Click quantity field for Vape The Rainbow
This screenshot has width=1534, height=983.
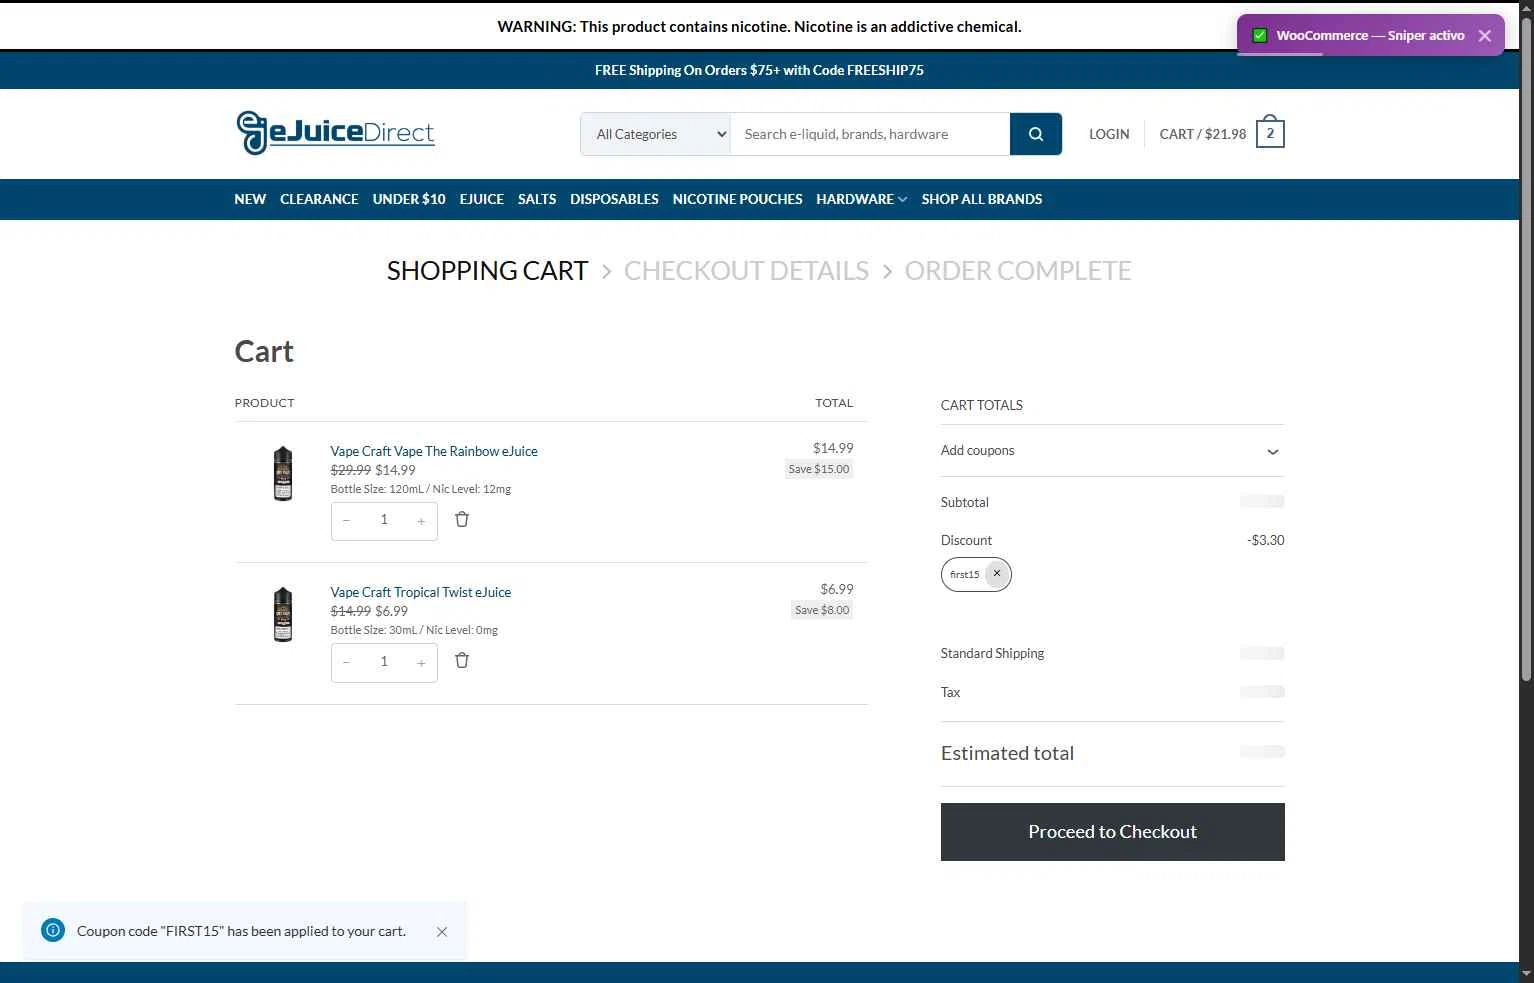click(x=384, y=520)
